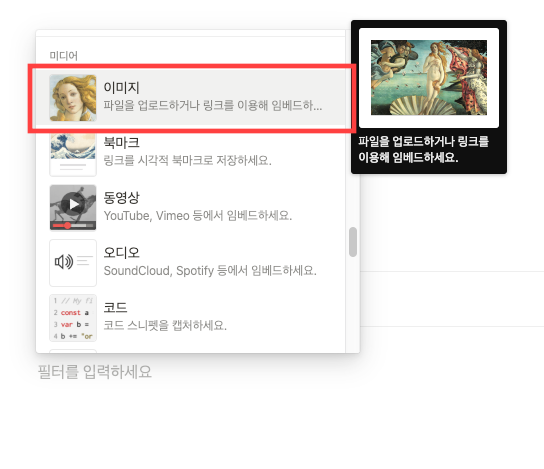Click the Birth of Venus preview image
Screen dimensions: 544x469
coord(429,78)
